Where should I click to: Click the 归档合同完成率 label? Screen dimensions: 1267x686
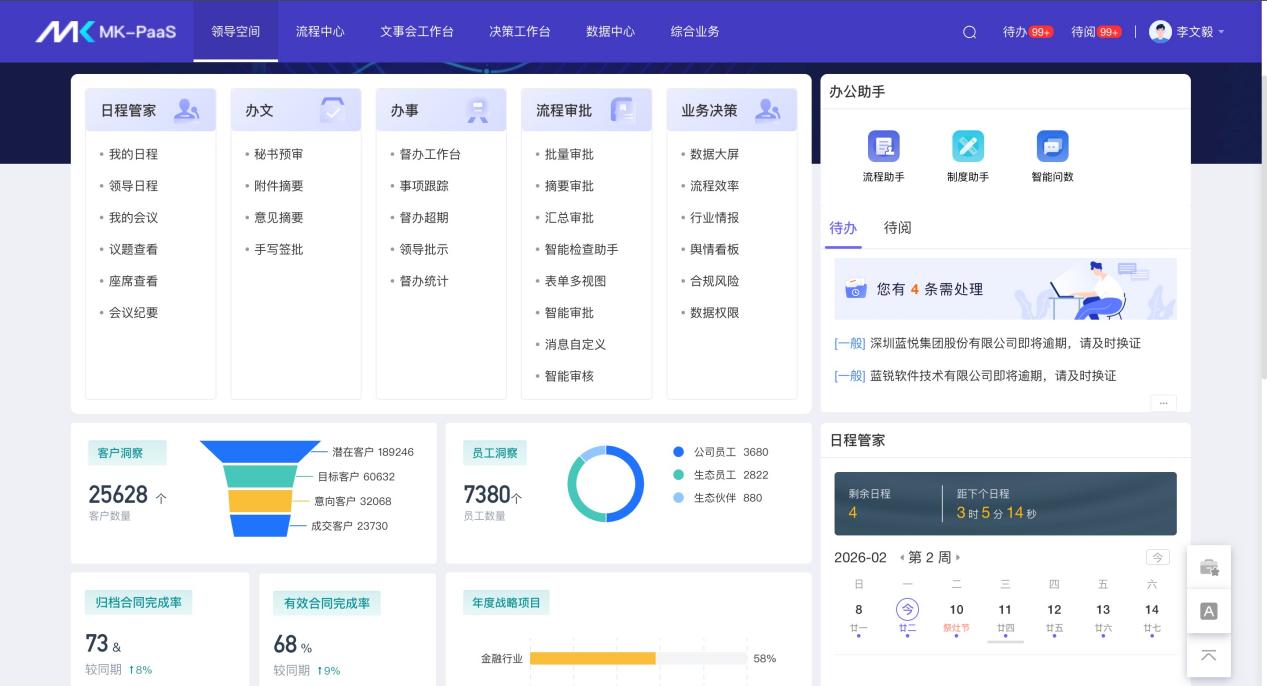[x=139, y=602]
